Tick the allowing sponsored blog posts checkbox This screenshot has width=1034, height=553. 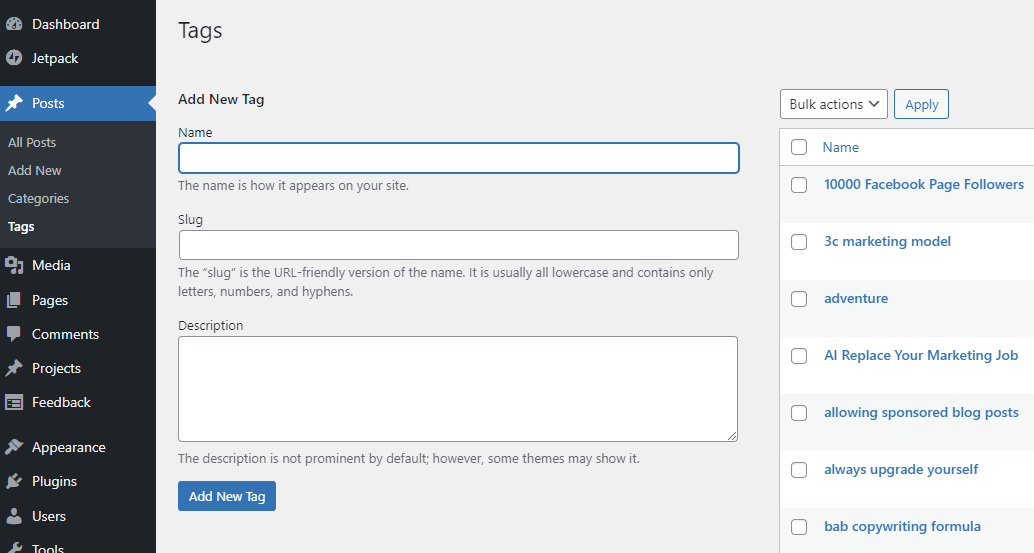coord(799,413)
